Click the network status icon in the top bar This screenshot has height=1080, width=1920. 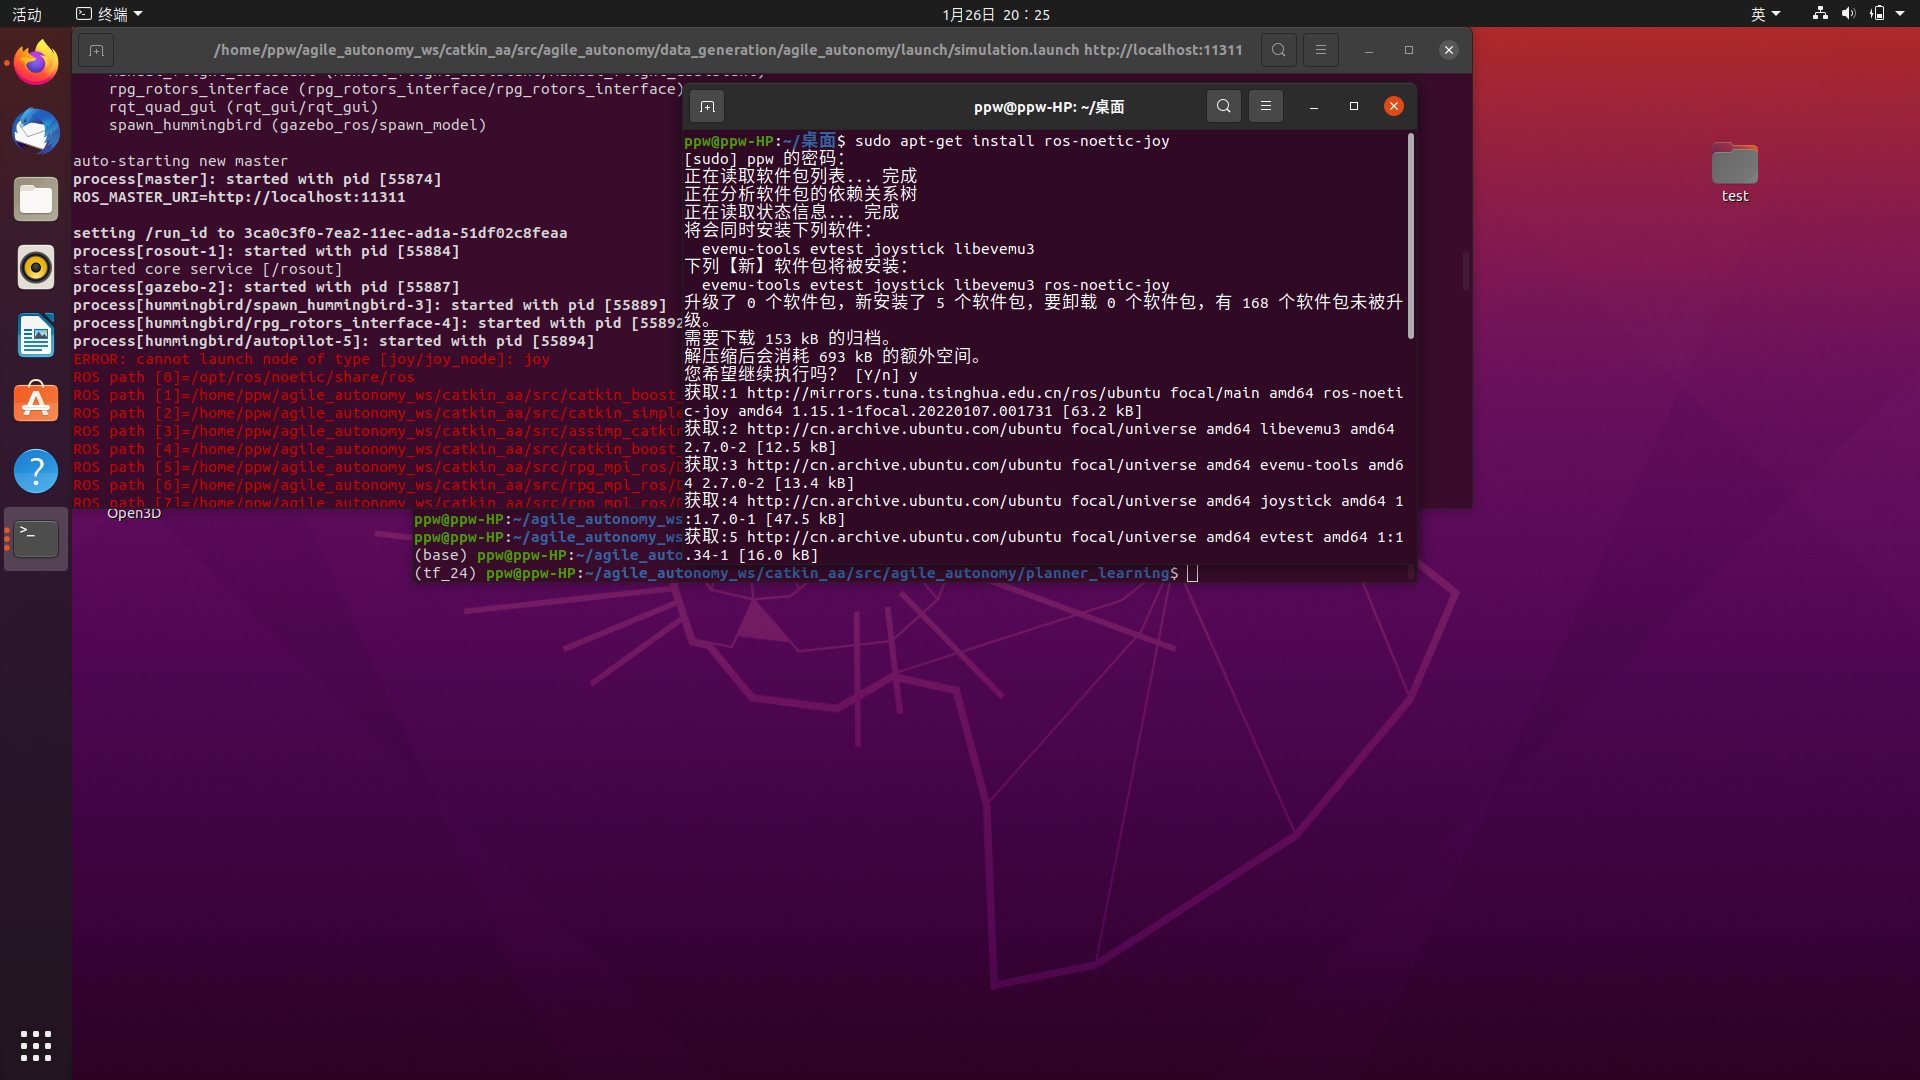click(x=1819, y=13)
